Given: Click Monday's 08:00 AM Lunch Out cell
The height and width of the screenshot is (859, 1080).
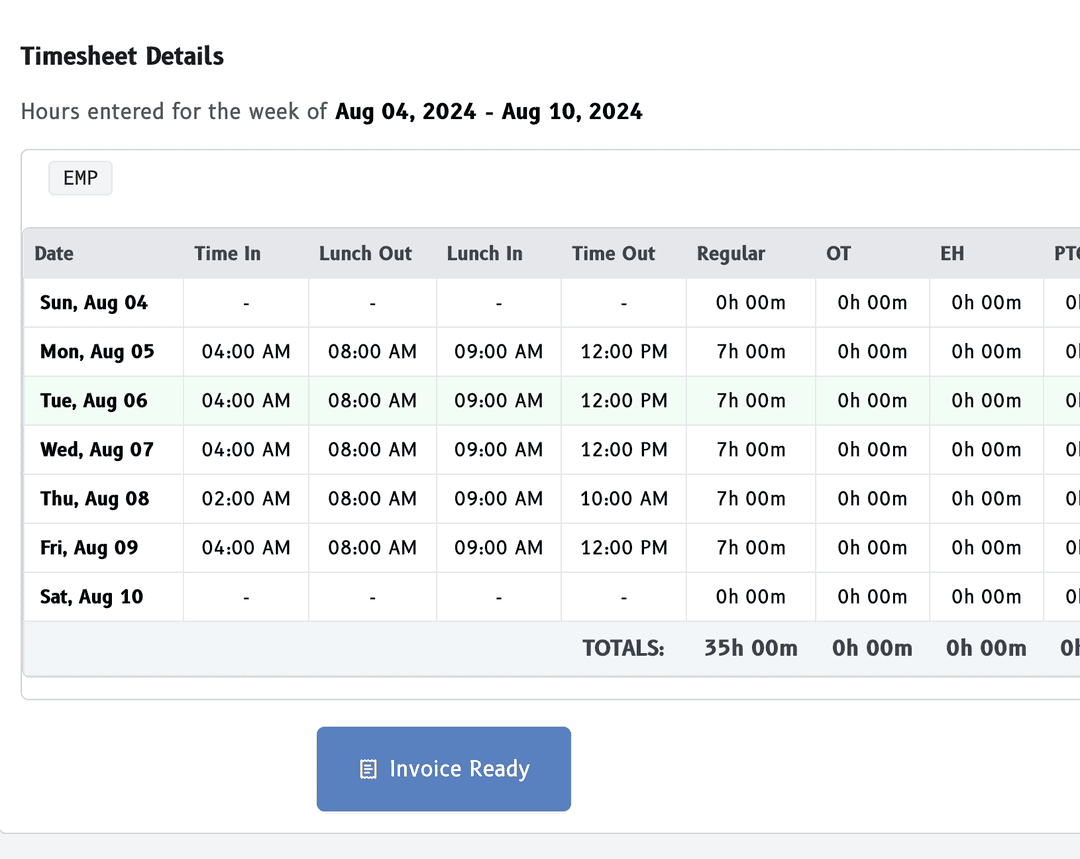Looking at the screenshot, I should (372, 352).
